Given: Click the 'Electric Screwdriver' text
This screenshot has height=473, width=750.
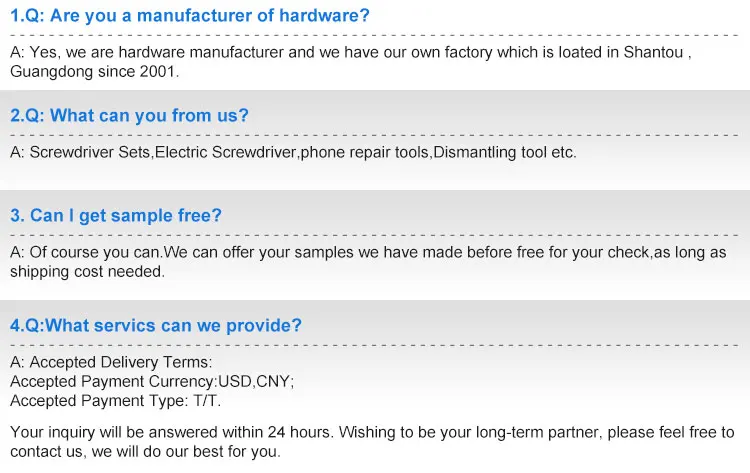Looking at the screenshot, I should point(226,153).
